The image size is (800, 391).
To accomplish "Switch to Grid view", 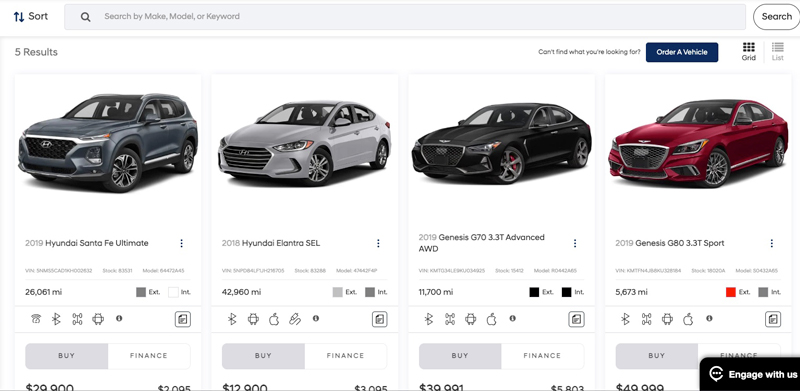I will [748, 52].
